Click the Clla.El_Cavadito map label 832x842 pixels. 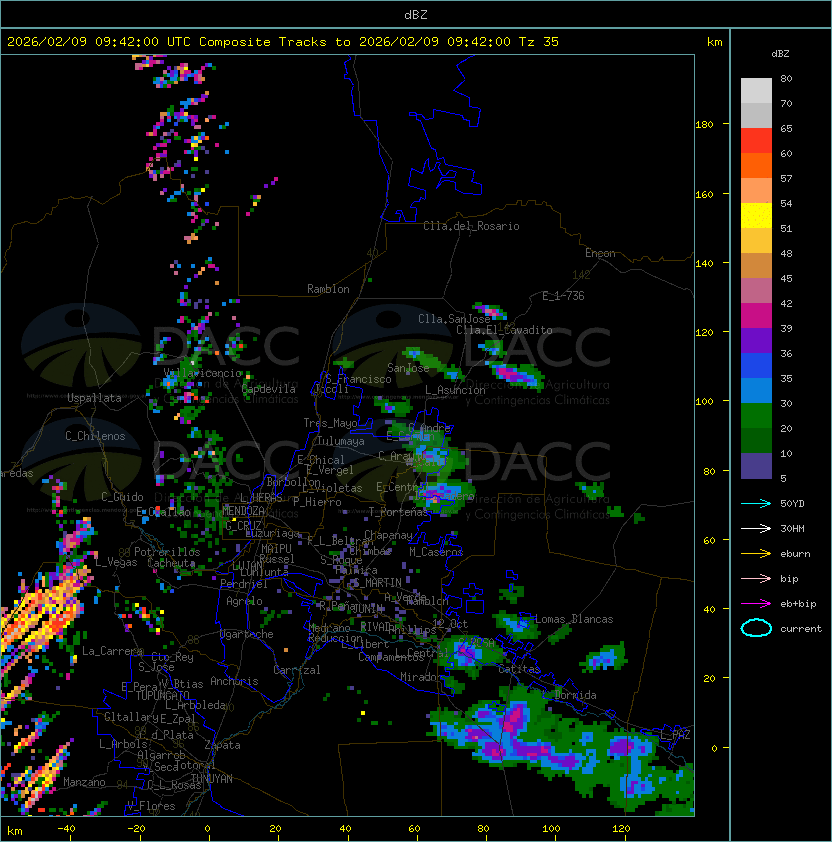click(x=504, y=330)
